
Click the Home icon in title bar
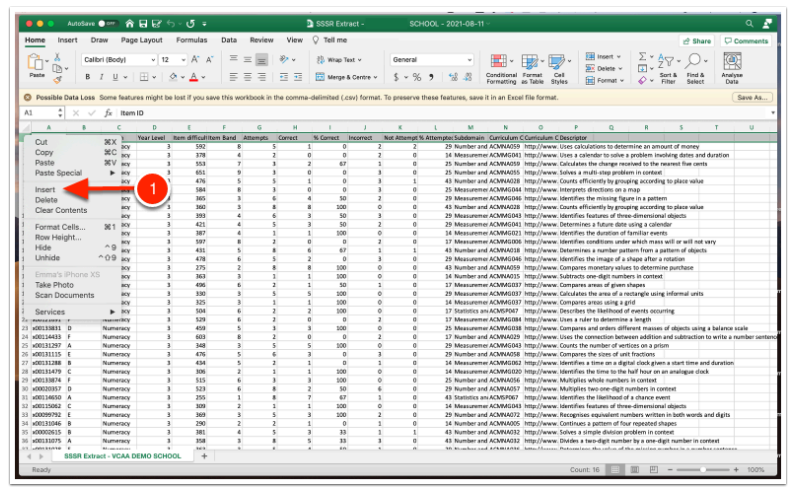[x=130, y=22]
